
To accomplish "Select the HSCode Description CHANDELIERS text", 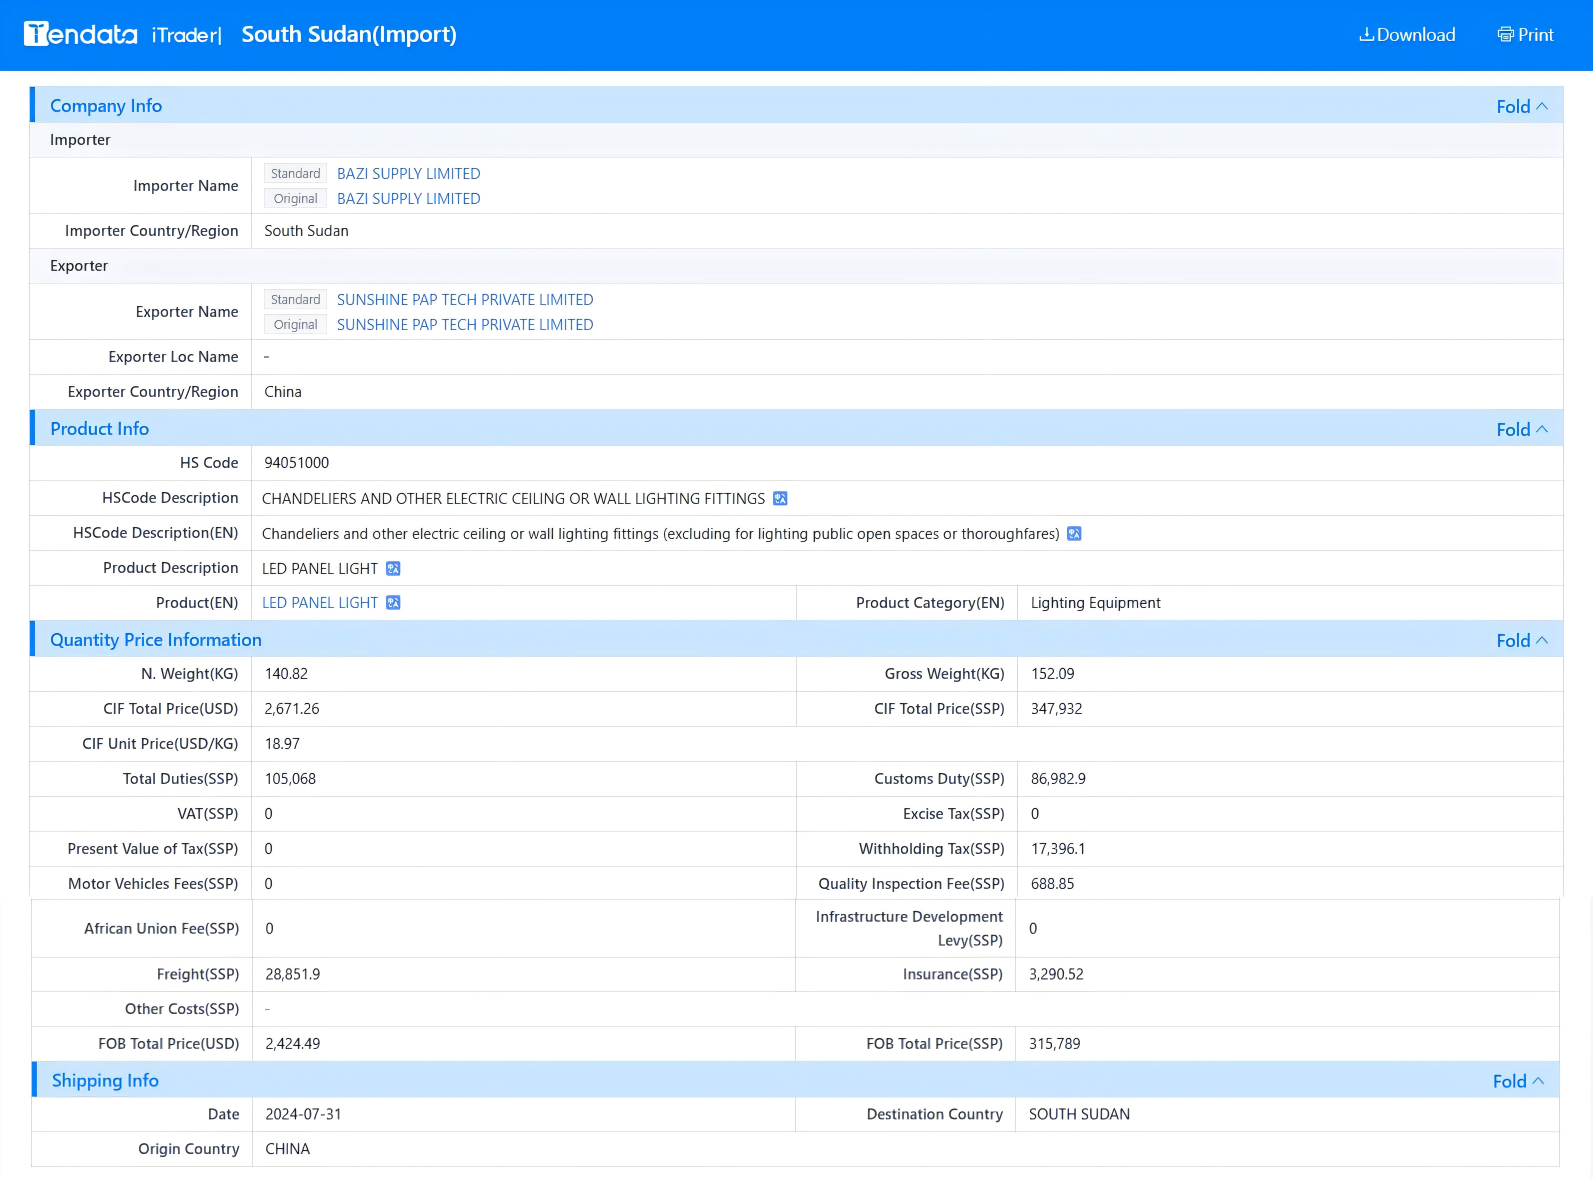I will pos(513,498).
